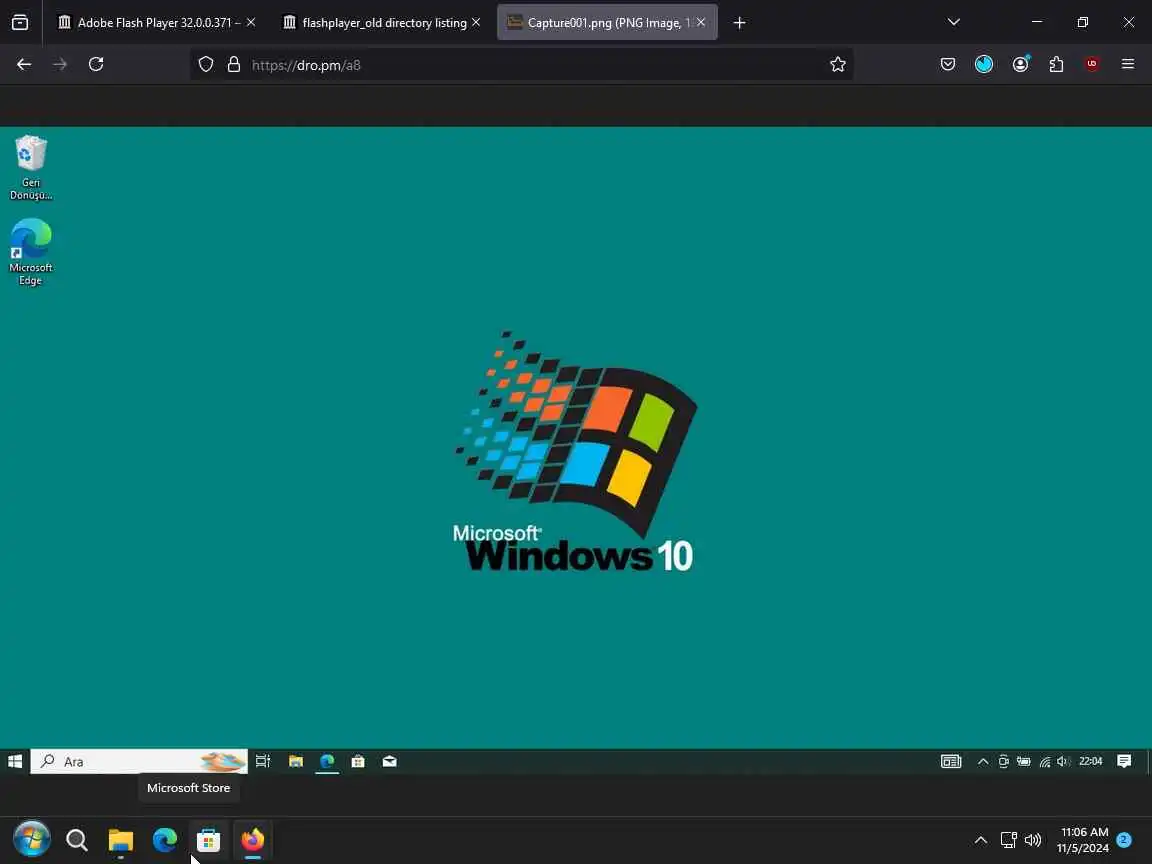This screenshot has width=1152, height=864.
Task: Reload the current page
Action: pos(96,65)
